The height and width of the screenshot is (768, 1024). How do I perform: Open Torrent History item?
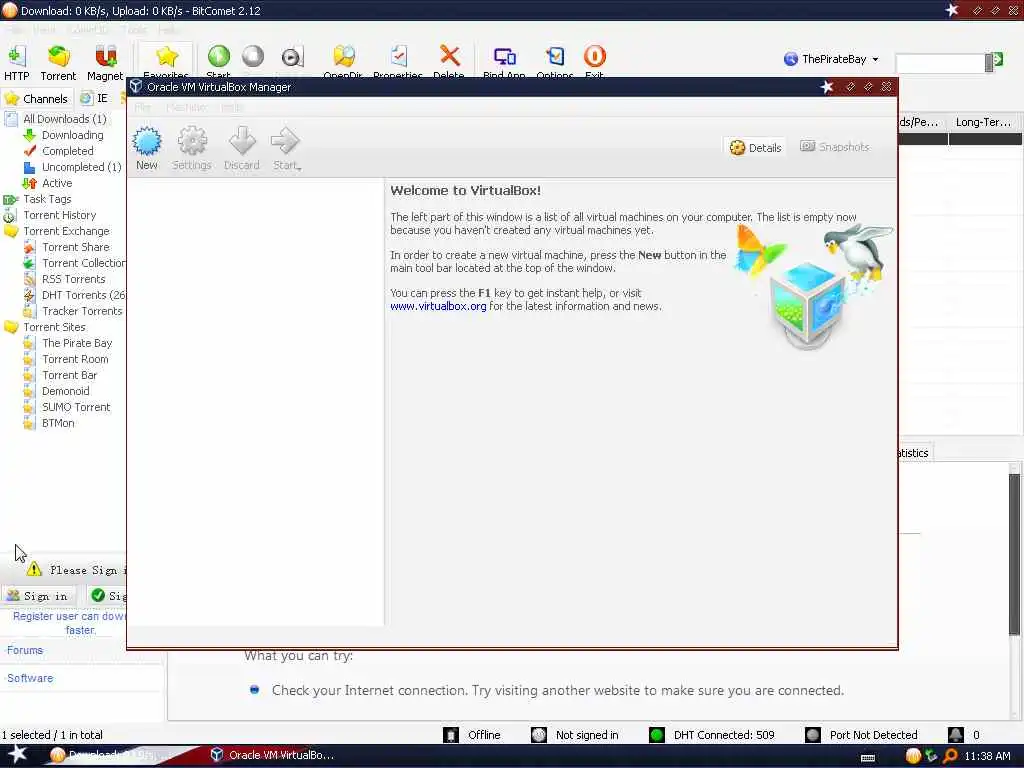(x=59, y=215)
